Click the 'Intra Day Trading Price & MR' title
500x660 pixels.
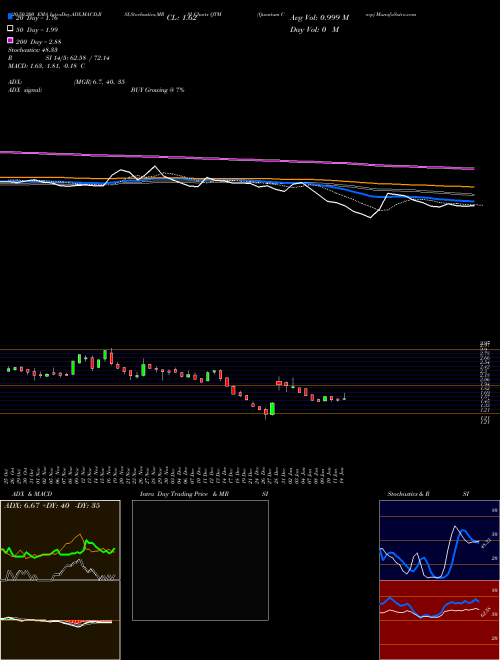point(184,494)
